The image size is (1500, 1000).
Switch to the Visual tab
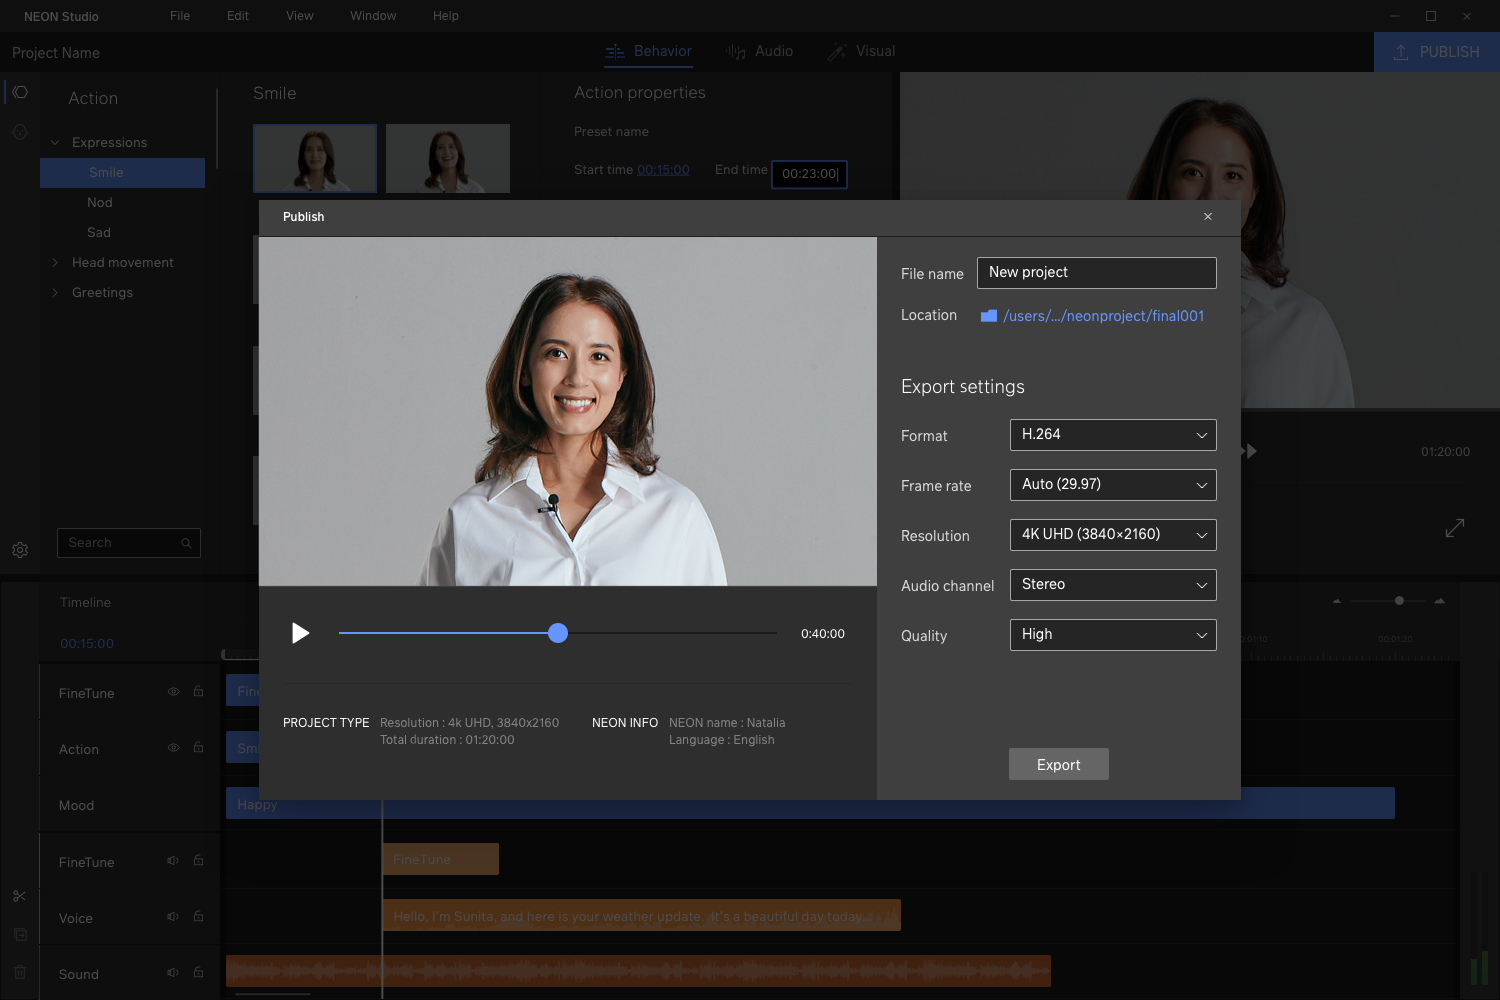[861, 51]
